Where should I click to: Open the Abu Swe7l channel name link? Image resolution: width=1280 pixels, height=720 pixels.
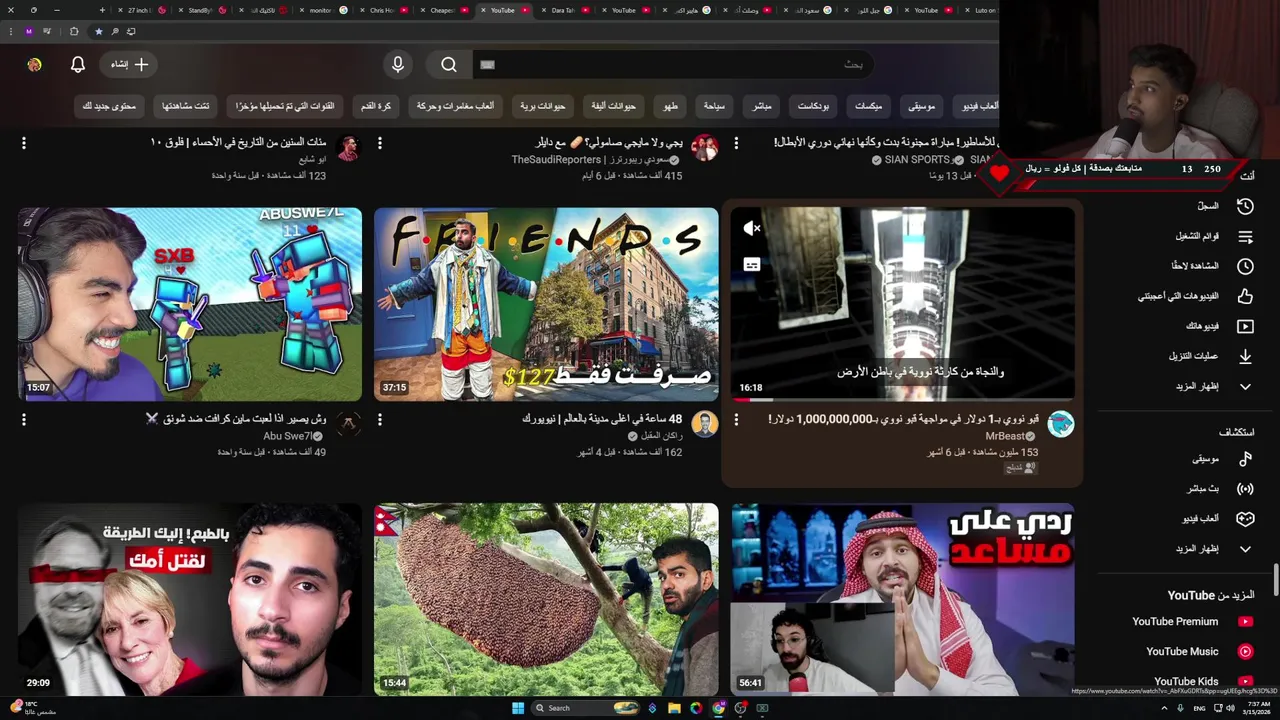[288, 436]
